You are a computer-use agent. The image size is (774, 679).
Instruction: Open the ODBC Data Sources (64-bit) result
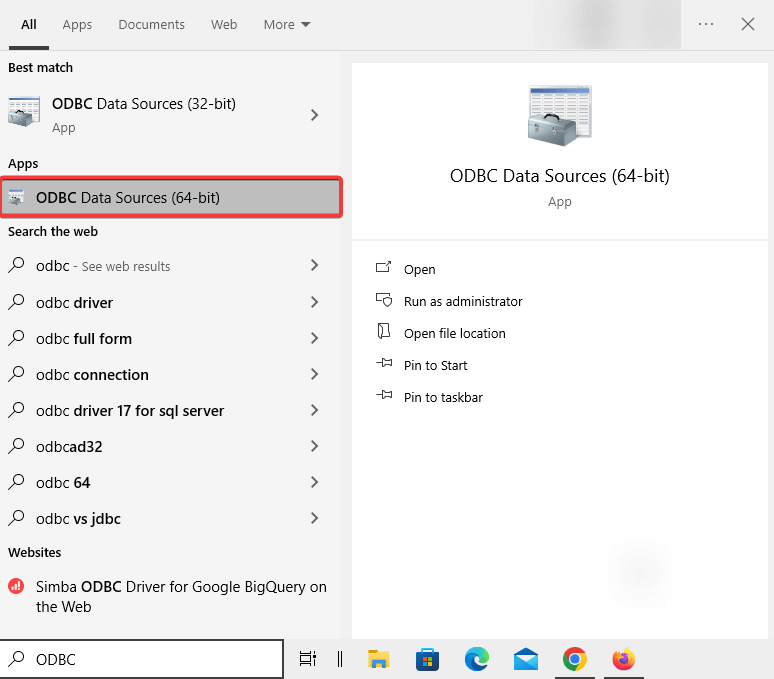[171, 197]
